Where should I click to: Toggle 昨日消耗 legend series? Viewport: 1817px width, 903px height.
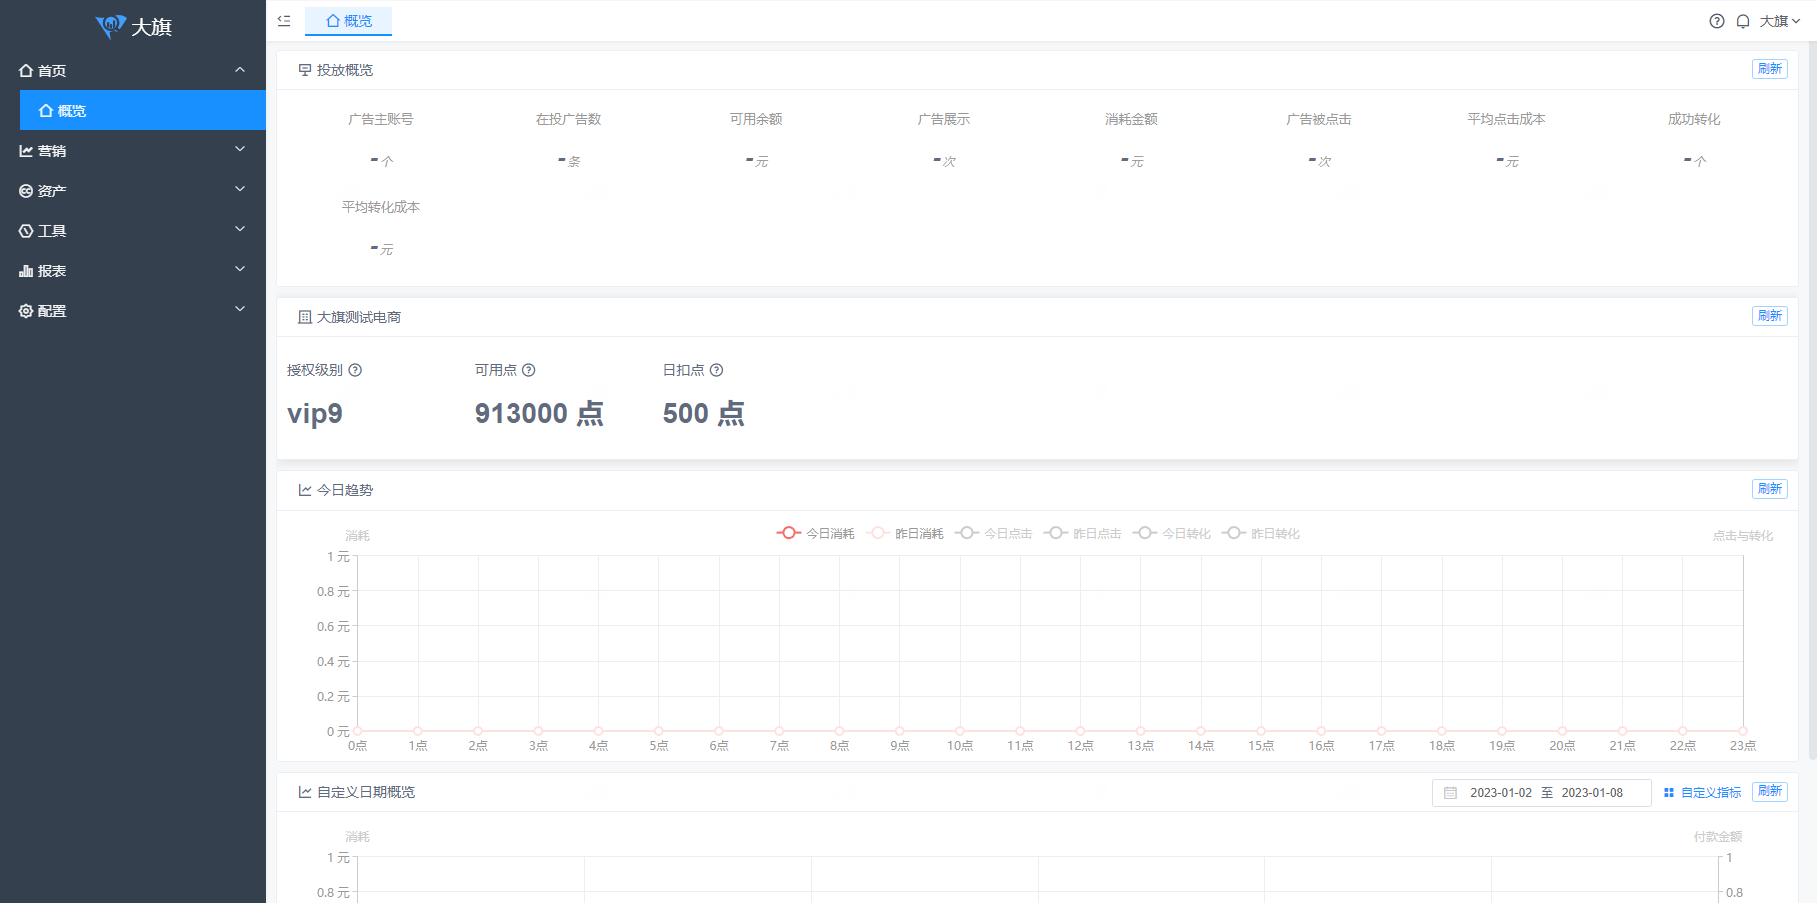pyautogui.click(x=905, y=534)
